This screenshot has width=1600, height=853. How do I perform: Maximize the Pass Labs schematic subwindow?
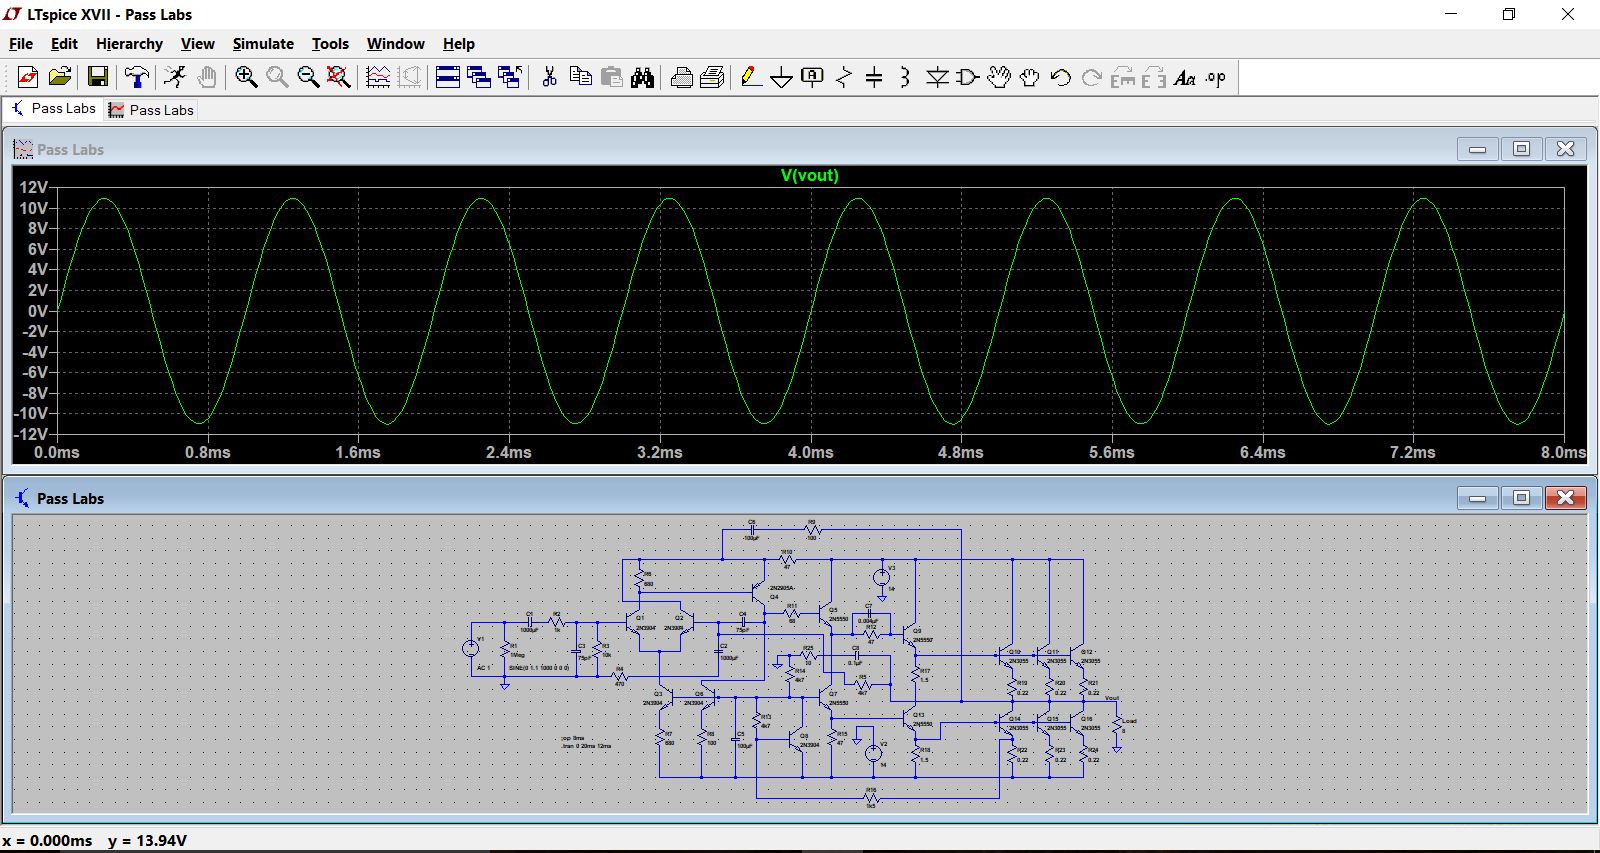[1521, 497]
